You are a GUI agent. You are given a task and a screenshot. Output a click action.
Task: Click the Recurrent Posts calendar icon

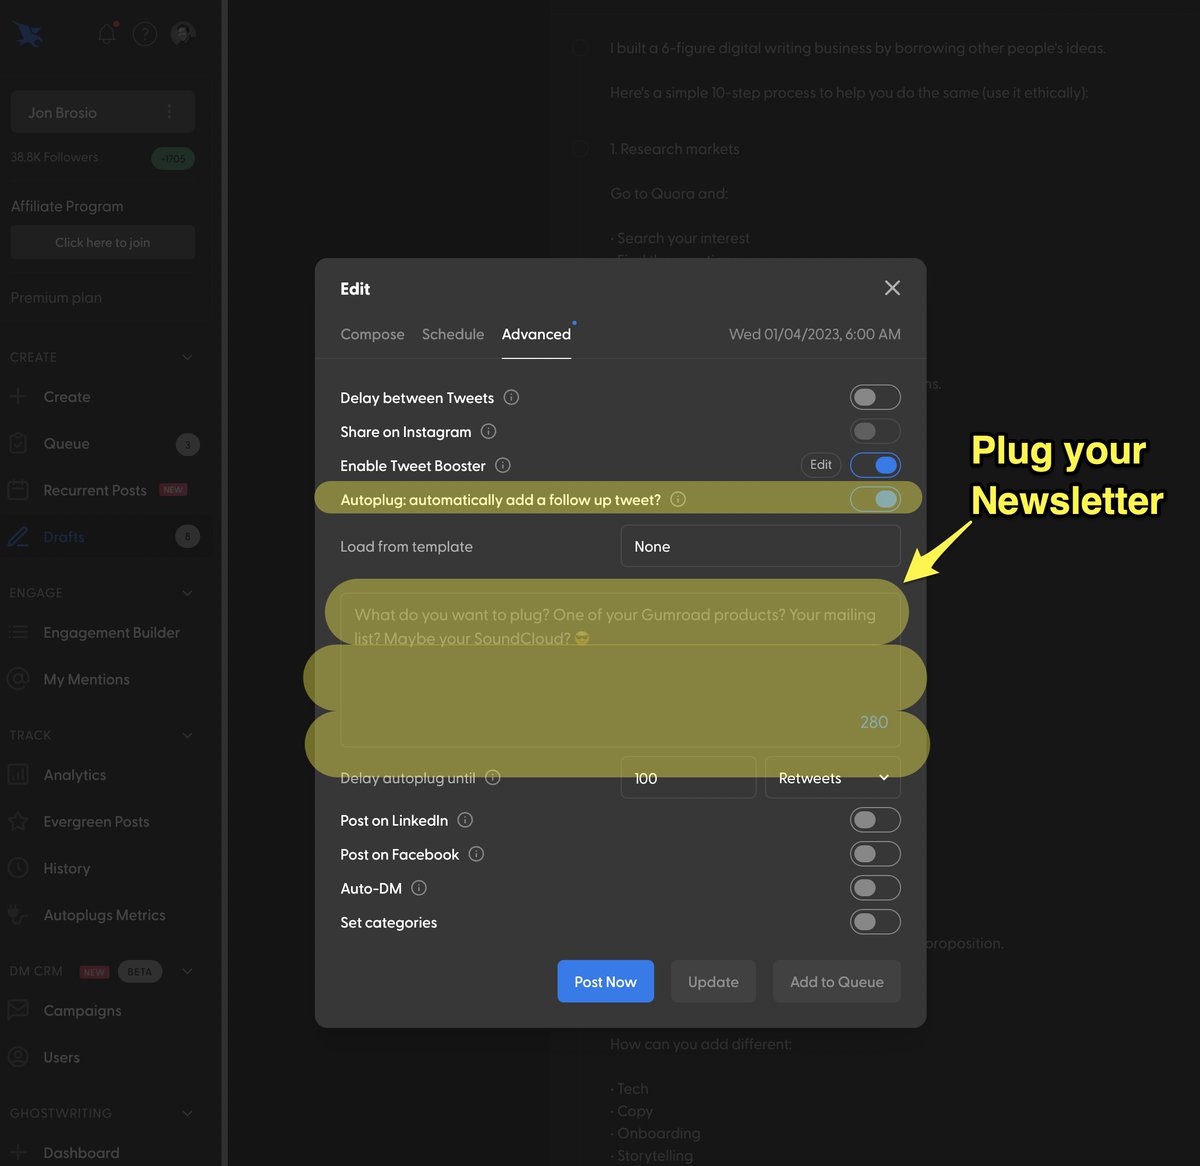pyautogui.click(x=18, y=490)
